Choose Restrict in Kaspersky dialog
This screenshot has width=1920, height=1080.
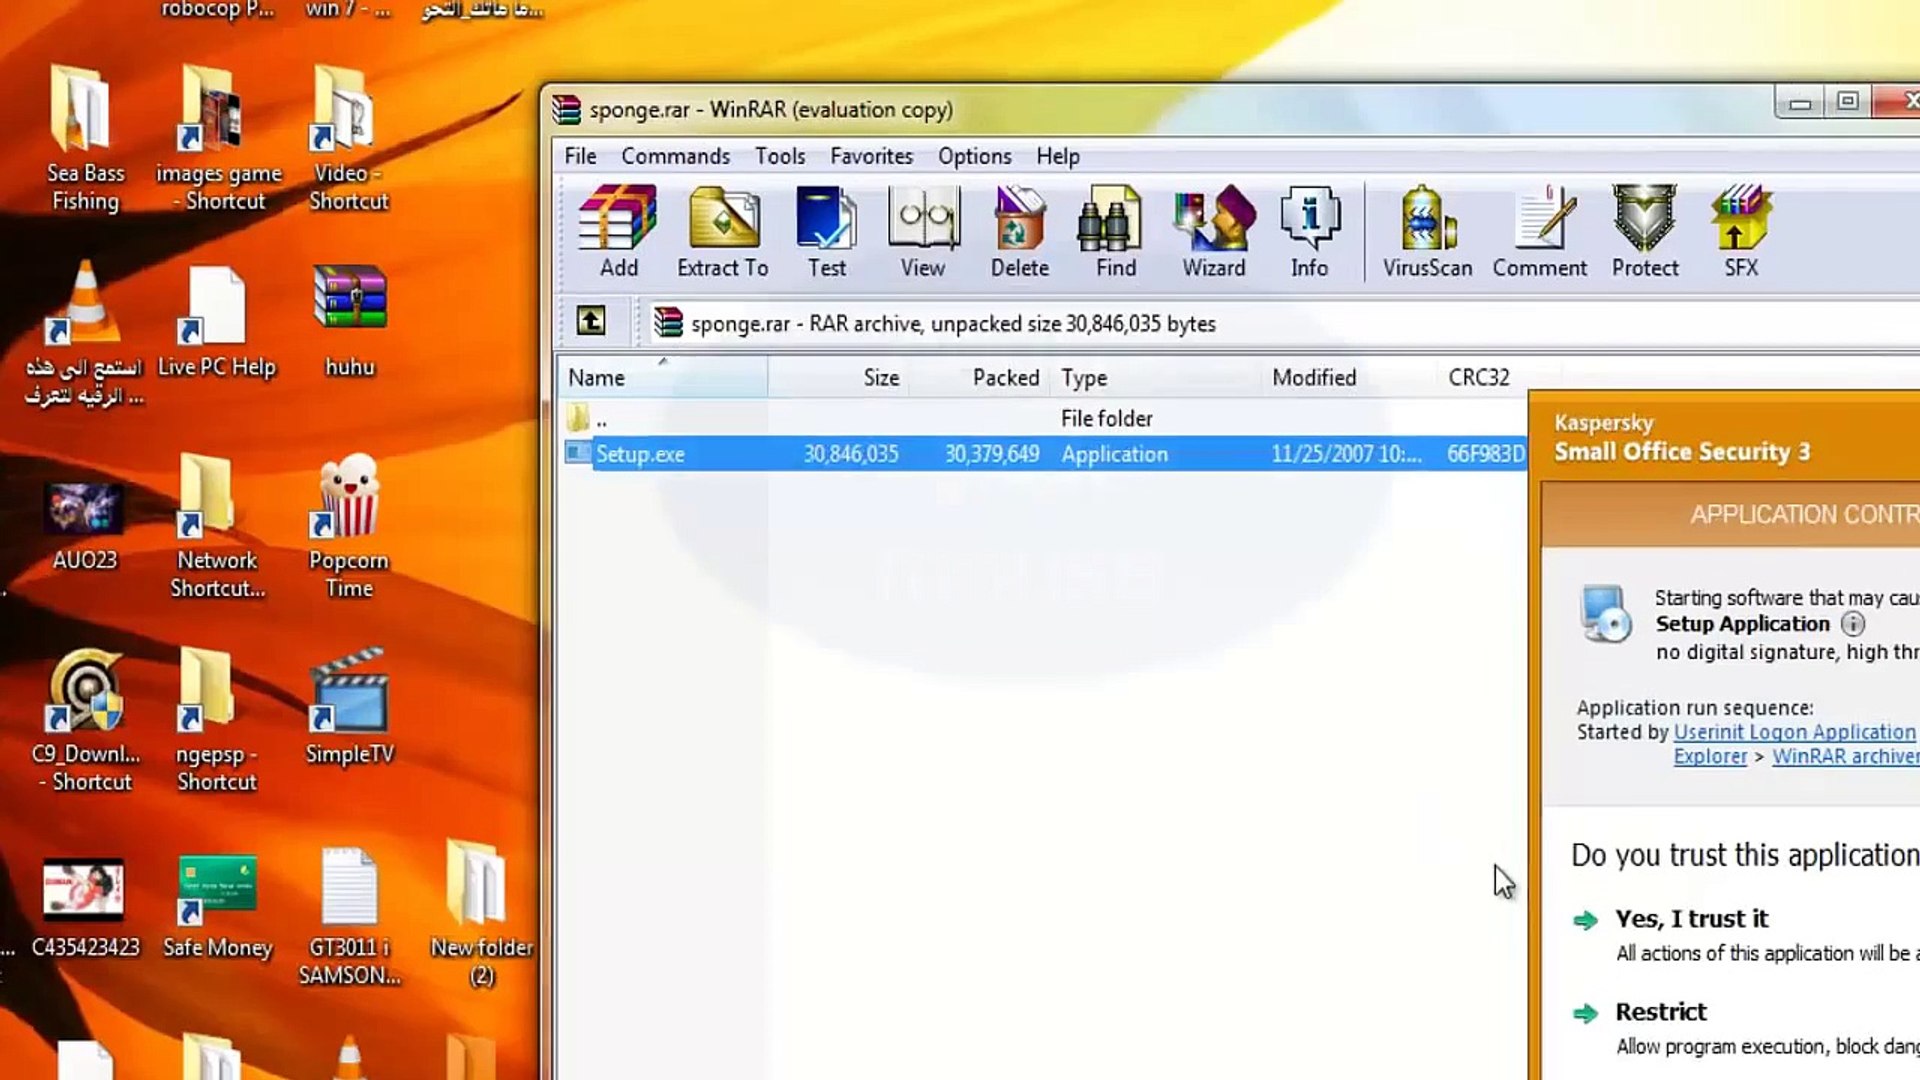coord(1660,1012)
